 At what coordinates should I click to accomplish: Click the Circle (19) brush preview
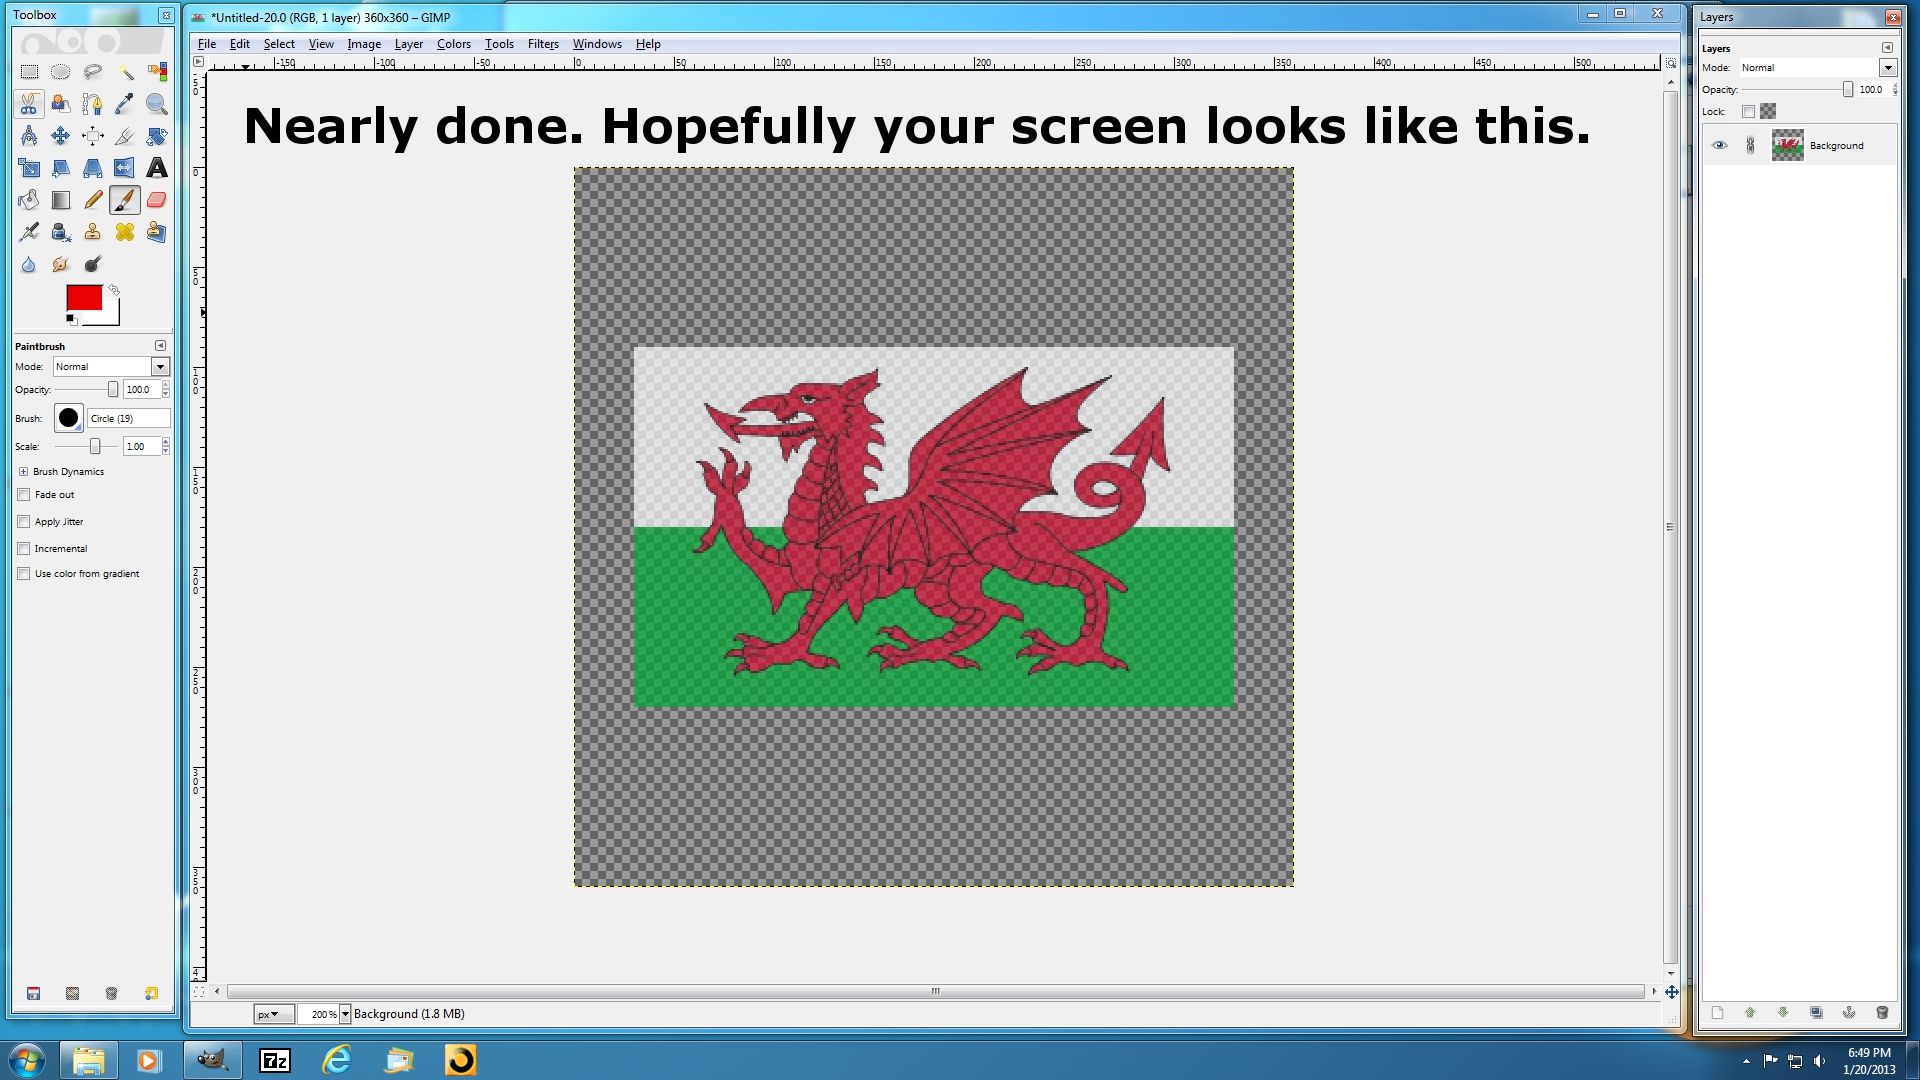pyautogui.click(x=69, y=418)
